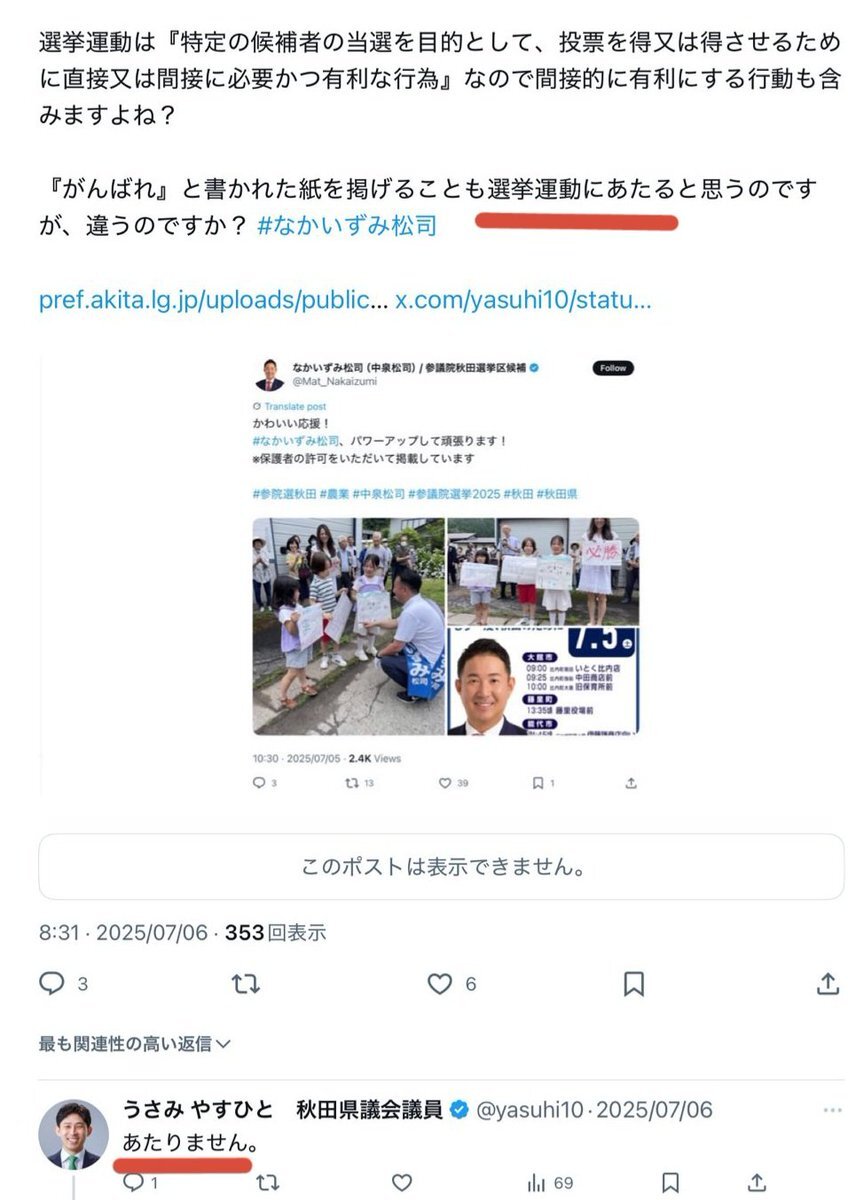The width and height of the screenshot is (848, 1200).
Task: Bookmark the あたりません reply
Action: click(671, 1184)
